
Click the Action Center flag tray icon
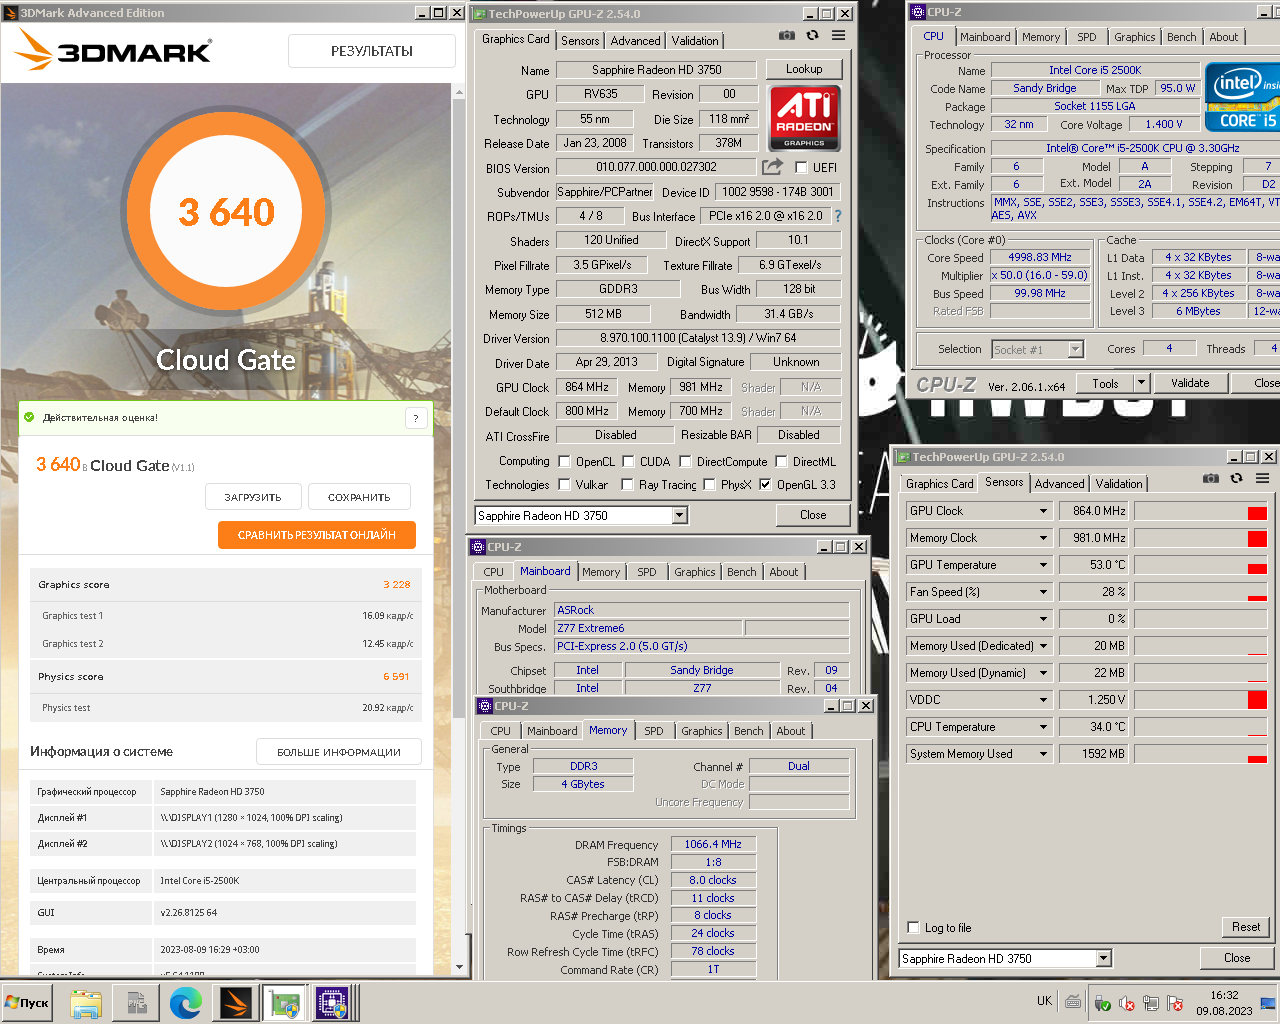point(1175,1003)
